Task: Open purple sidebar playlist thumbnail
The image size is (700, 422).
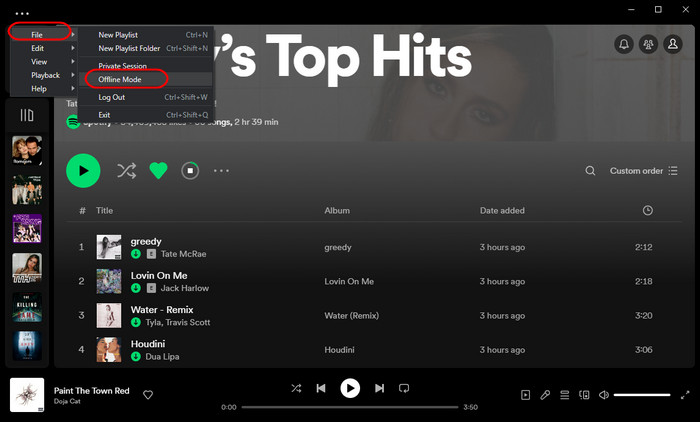Action: [x=27, y=229]
